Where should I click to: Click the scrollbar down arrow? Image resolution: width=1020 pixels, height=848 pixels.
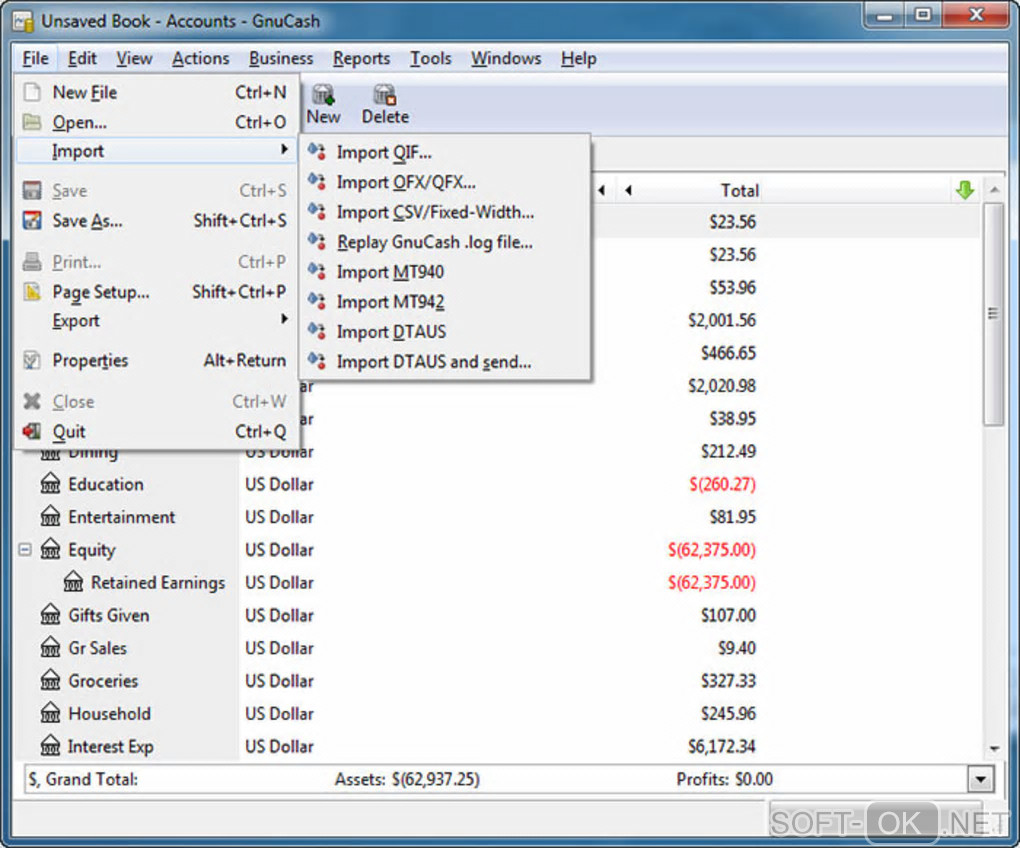[993, 748]
